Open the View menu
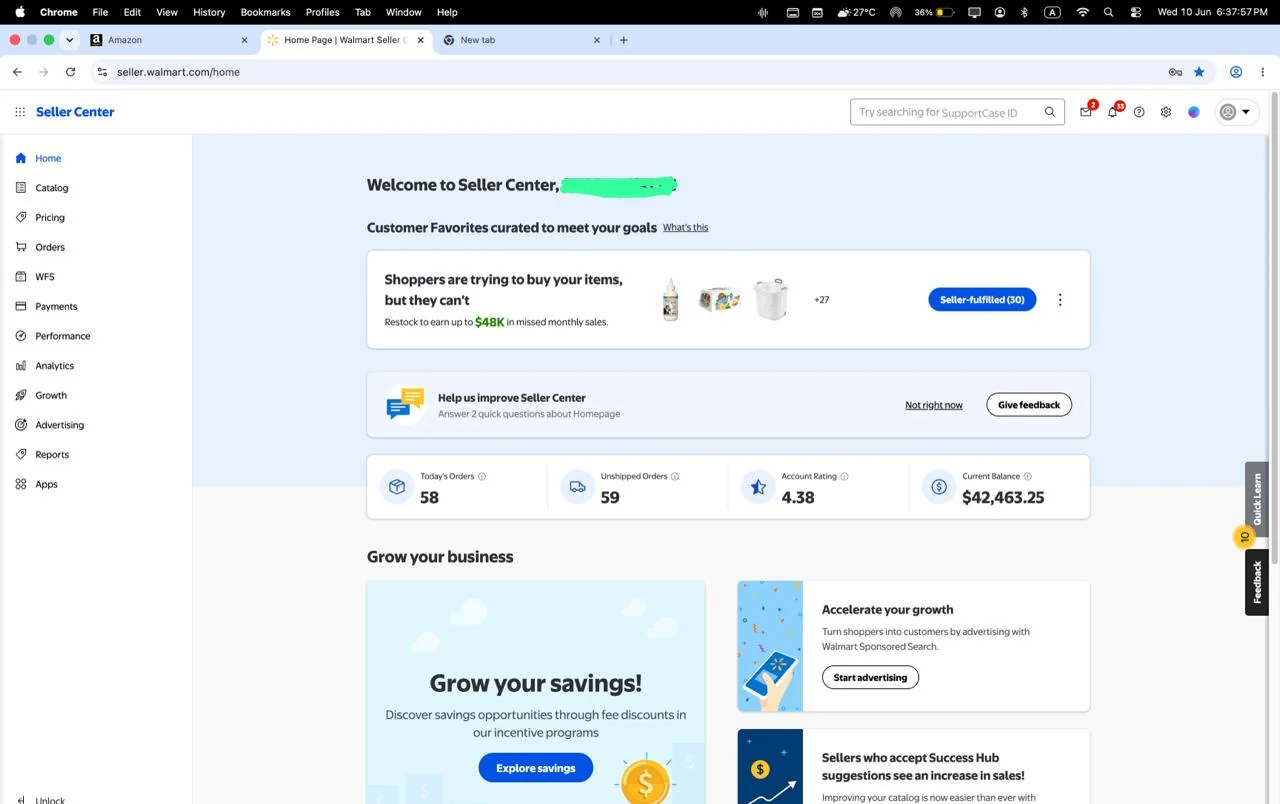This screenshot has width=1280, height=804. pos(167,12)
